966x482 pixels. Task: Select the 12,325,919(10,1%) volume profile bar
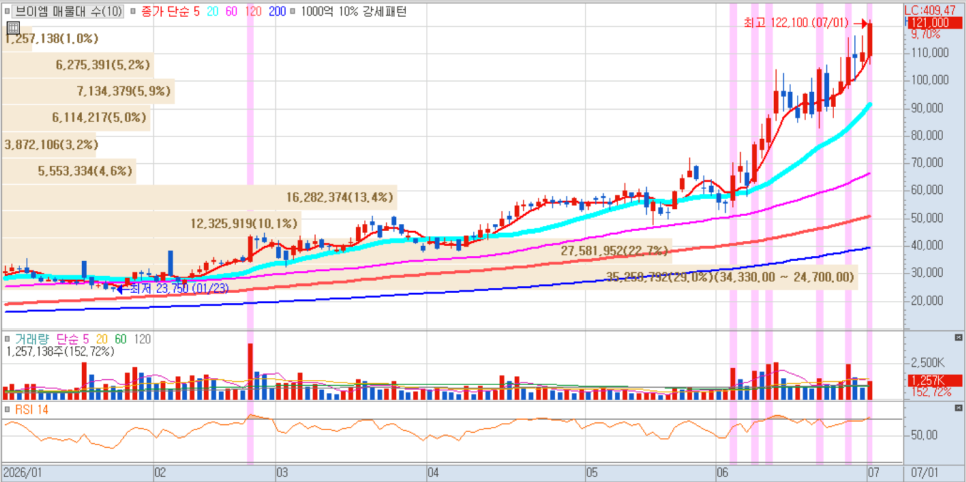tap(151, 224)
